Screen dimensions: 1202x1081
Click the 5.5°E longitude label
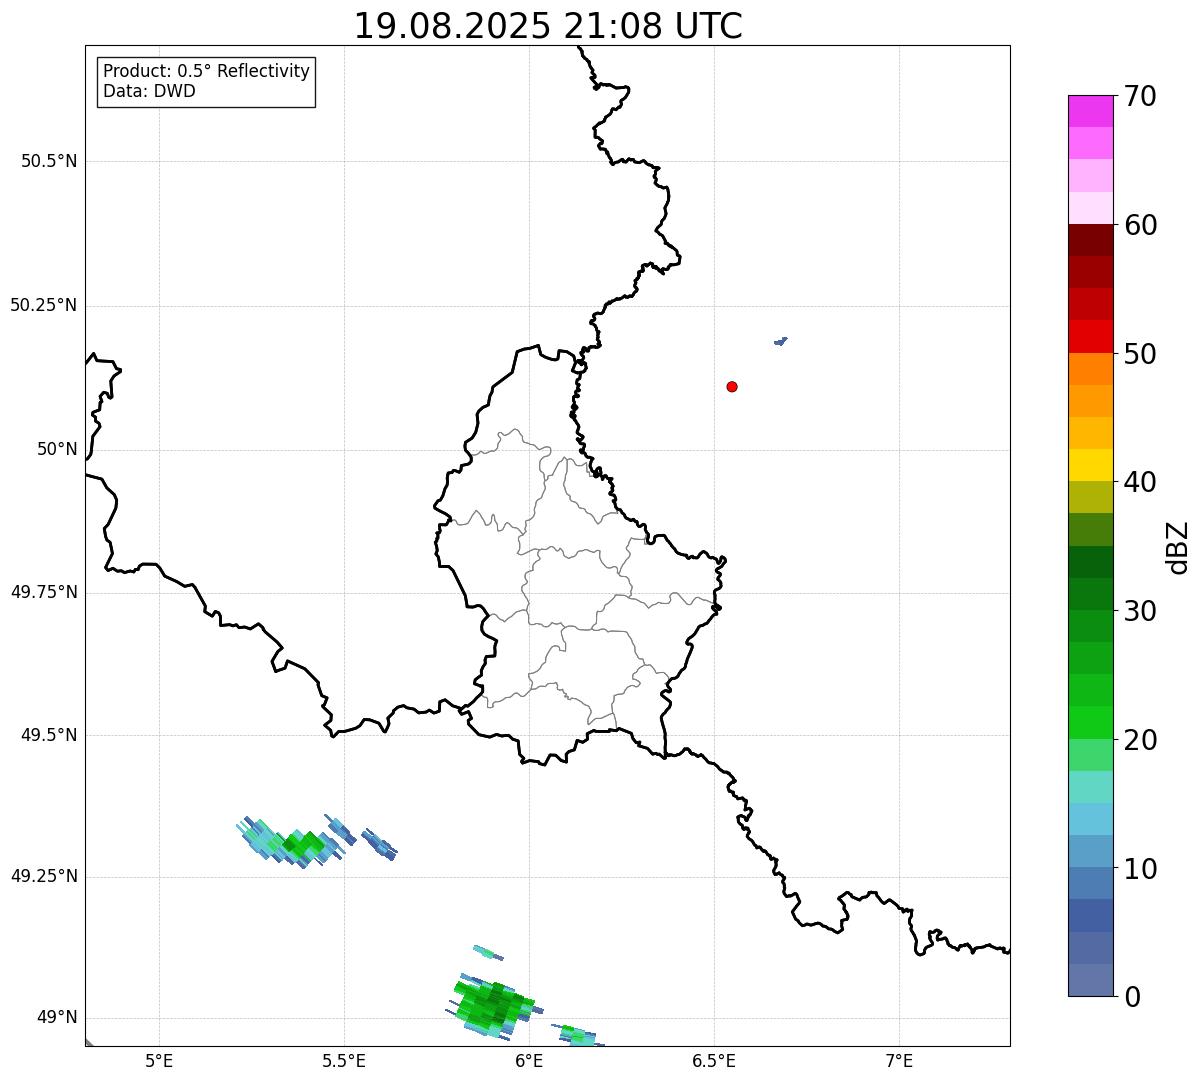coord(344,1060)
